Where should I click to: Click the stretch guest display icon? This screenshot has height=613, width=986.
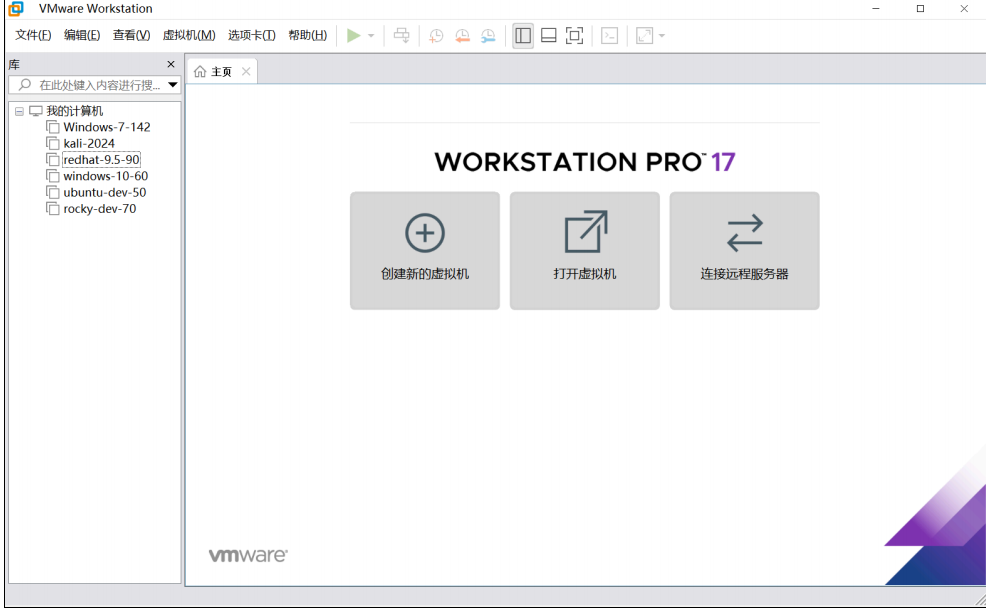tap(645, 36)
